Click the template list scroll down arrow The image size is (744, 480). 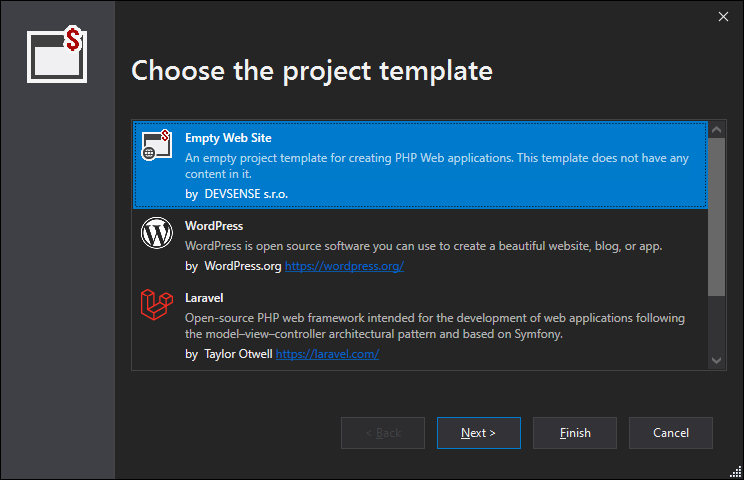tap(716, 360)
